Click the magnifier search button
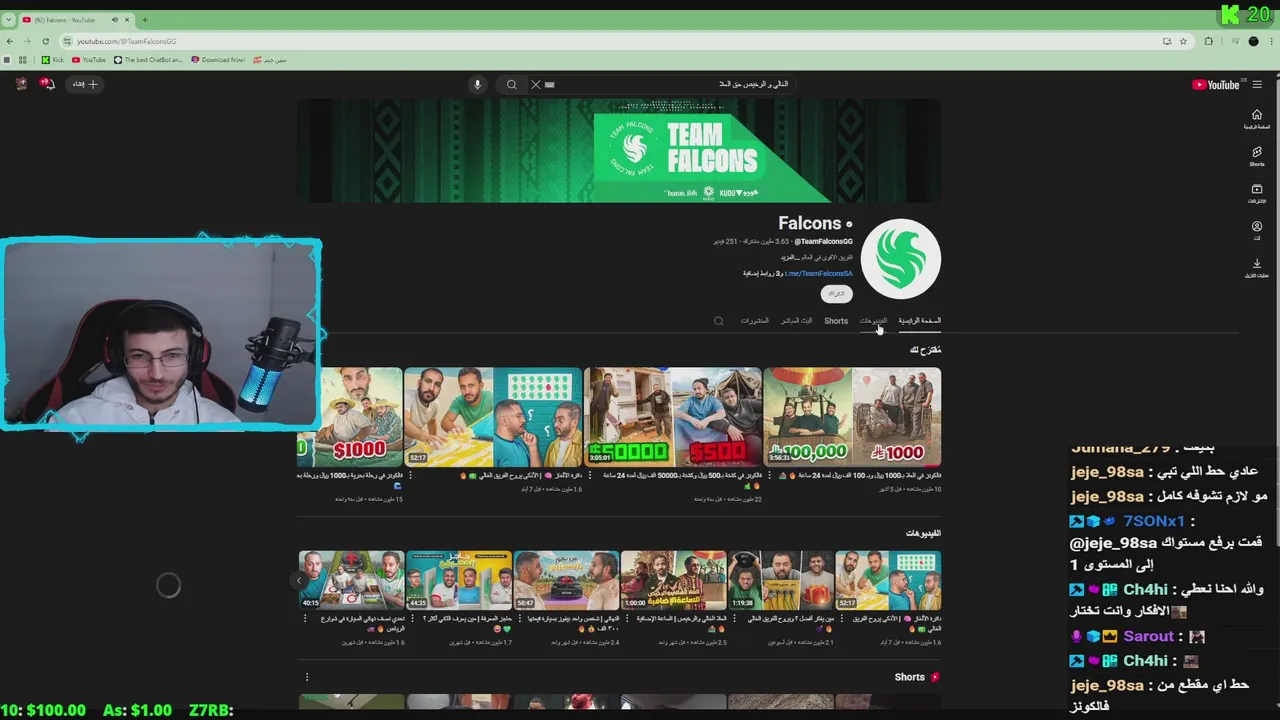1280x720 pixels. tap(511, 84)
